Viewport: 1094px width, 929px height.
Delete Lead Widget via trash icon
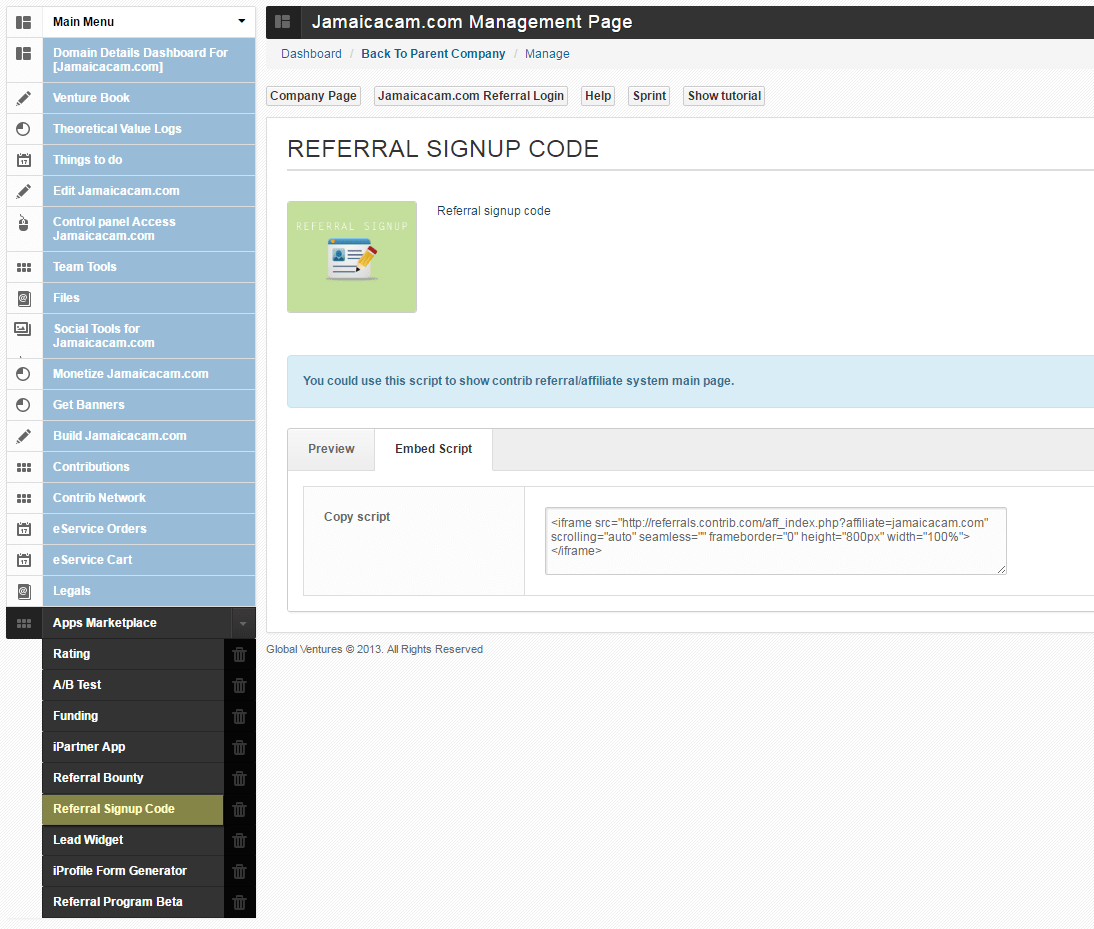(x=239, y=840)
